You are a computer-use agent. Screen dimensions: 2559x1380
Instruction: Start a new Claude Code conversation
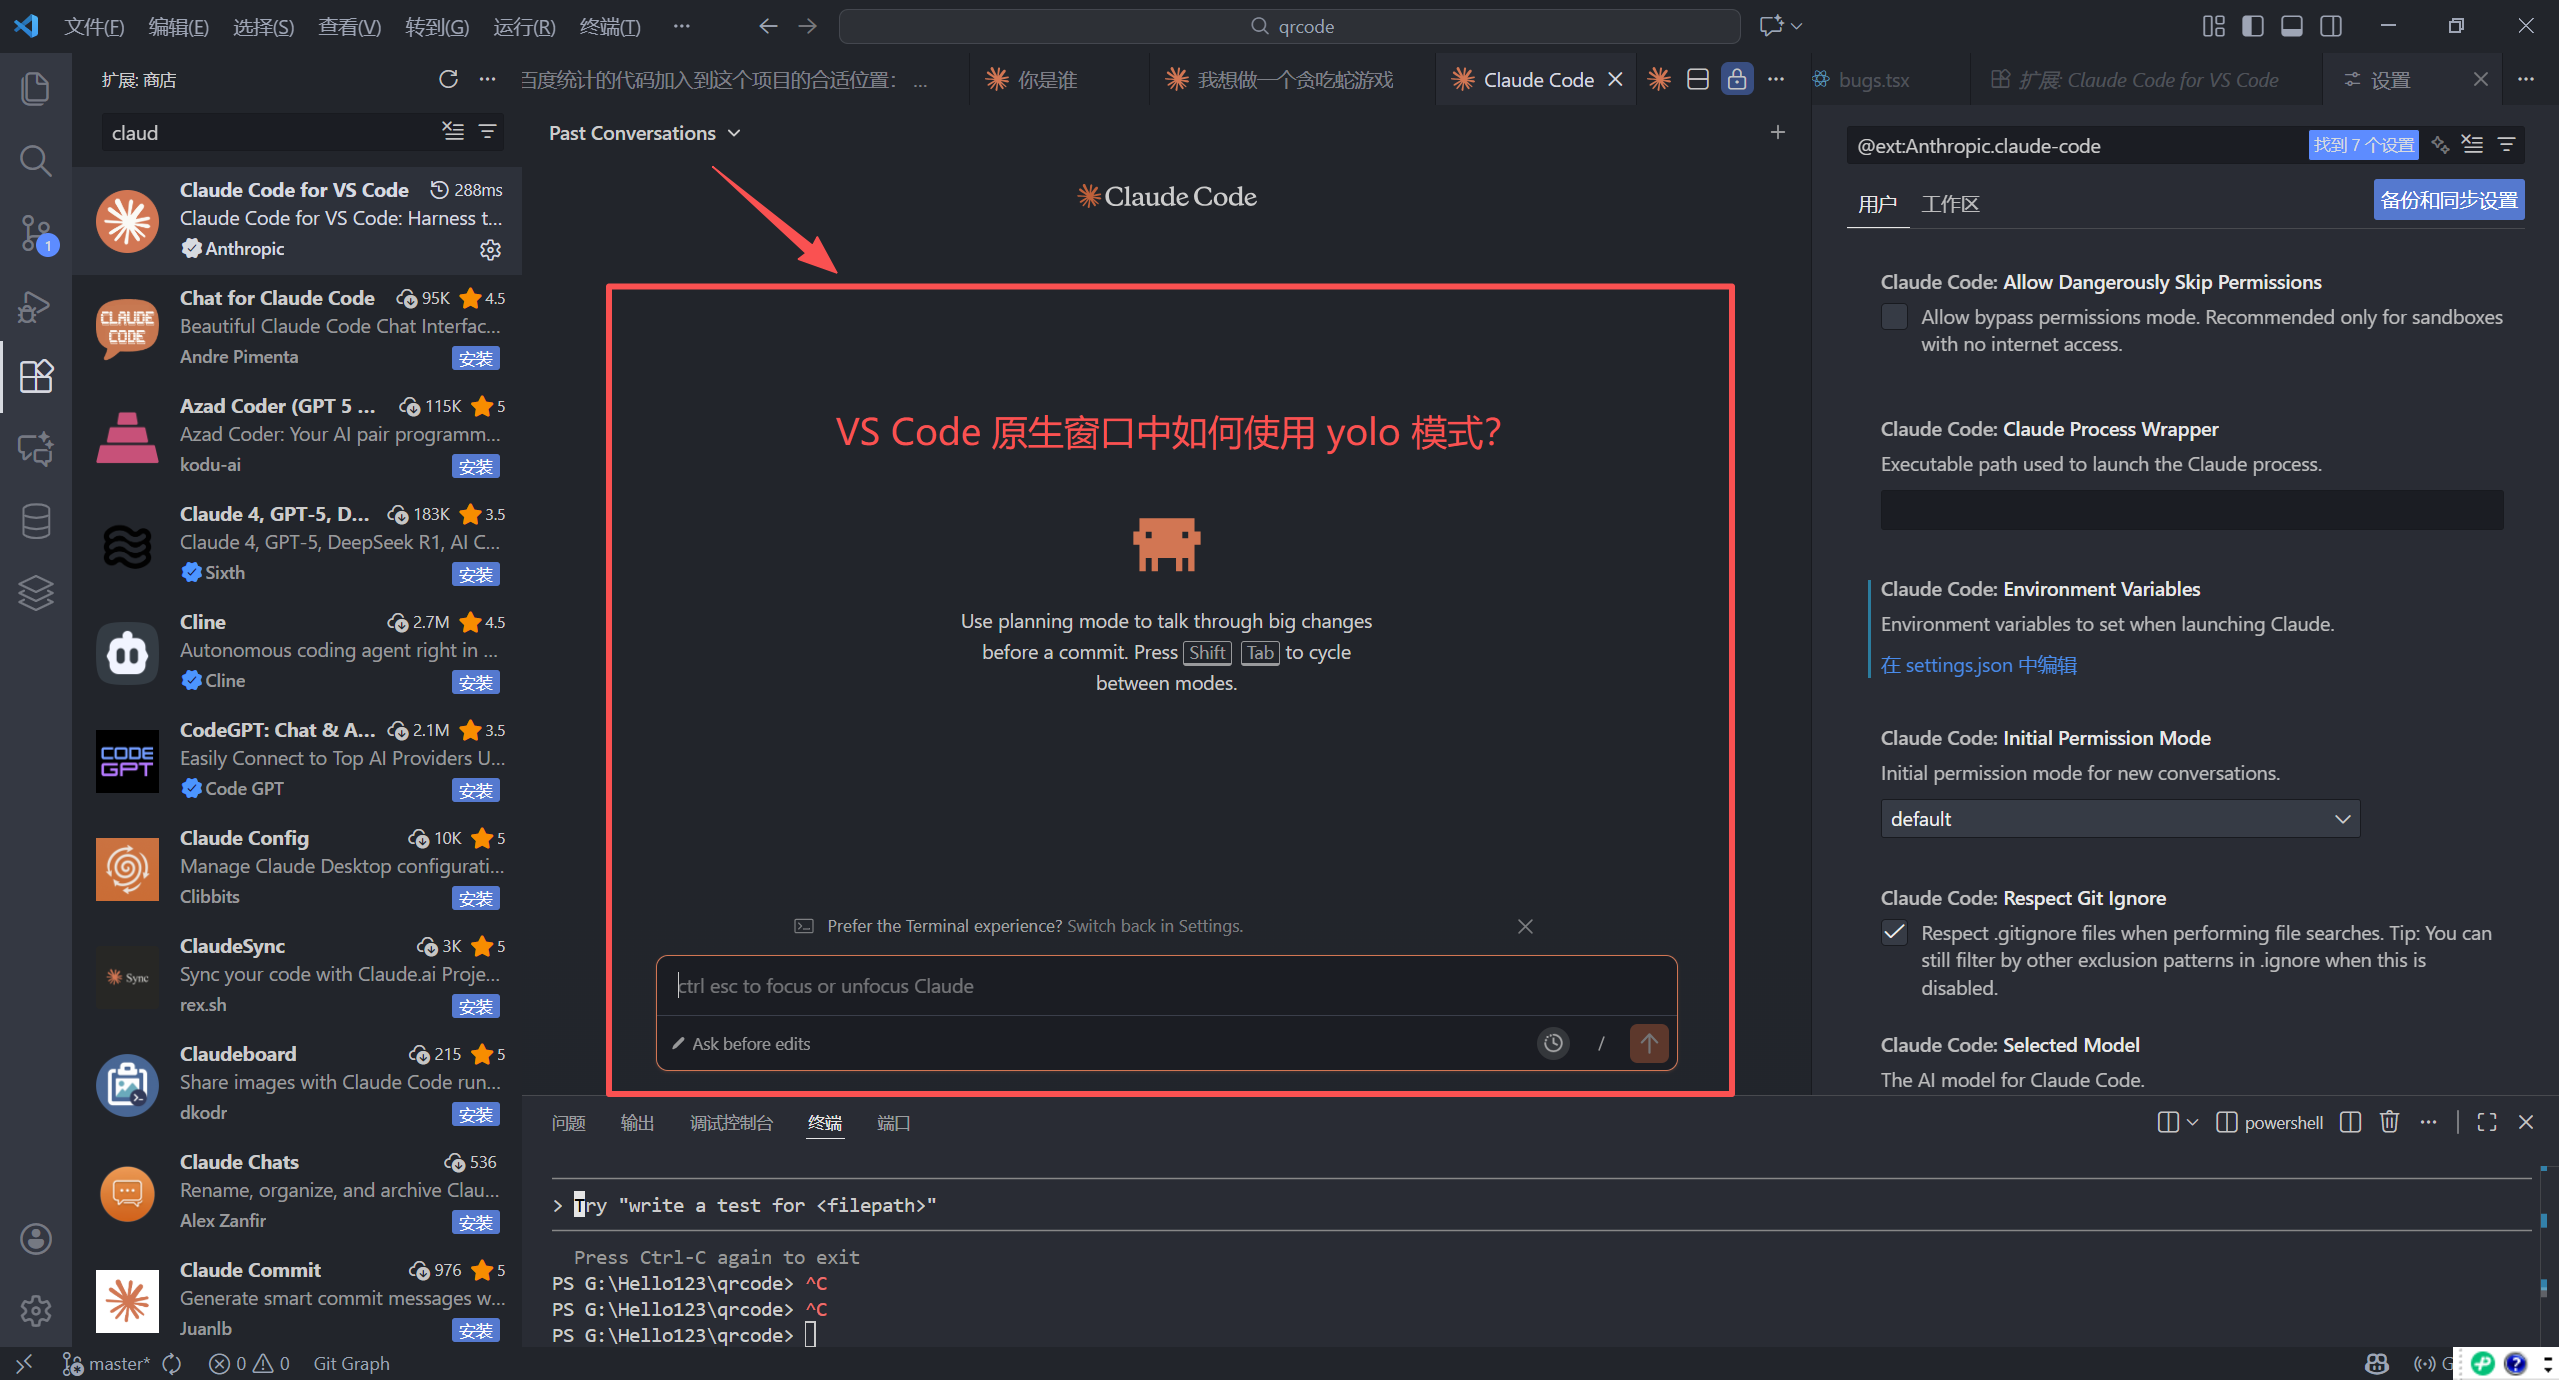(x=1777, y=131)
